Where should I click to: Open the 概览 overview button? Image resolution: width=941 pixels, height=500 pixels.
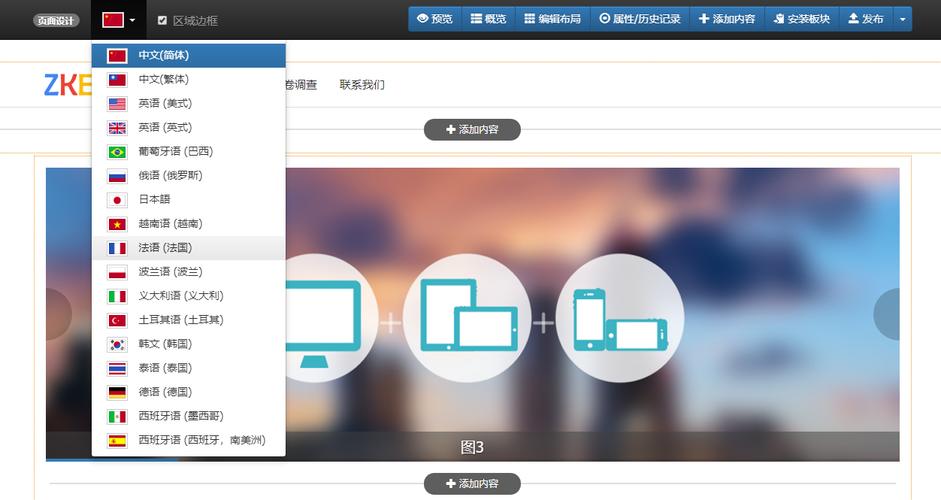[x=489, y=19]
